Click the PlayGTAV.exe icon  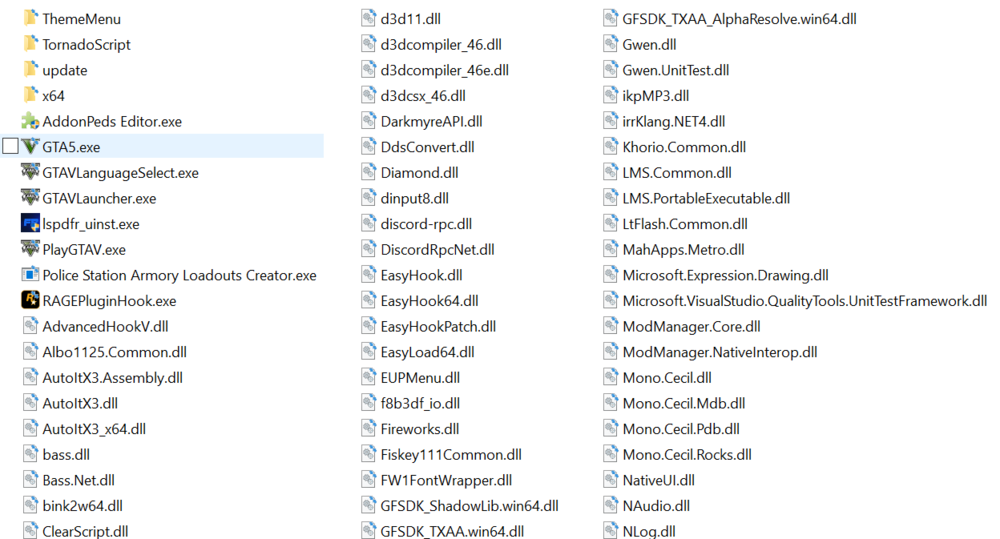click(x=30, y=249)
